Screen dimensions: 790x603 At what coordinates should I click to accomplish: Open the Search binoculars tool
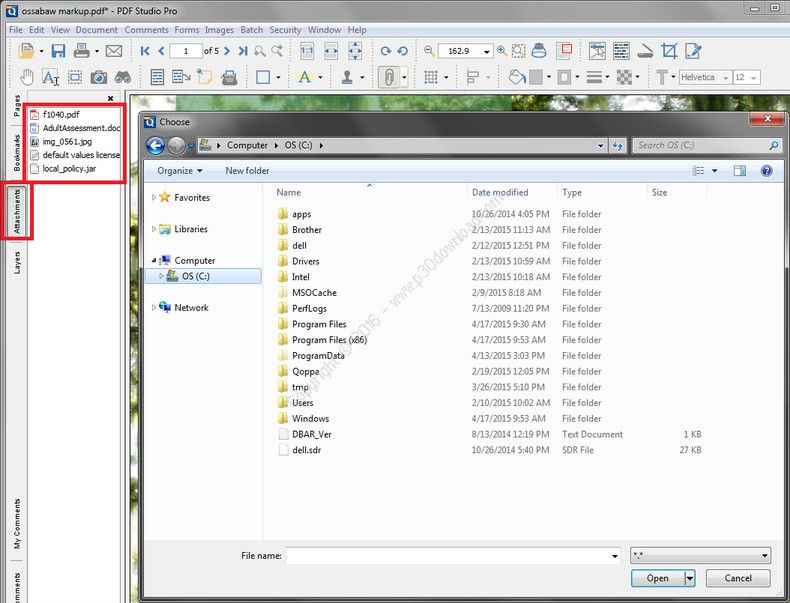click(x=123, y=77)
